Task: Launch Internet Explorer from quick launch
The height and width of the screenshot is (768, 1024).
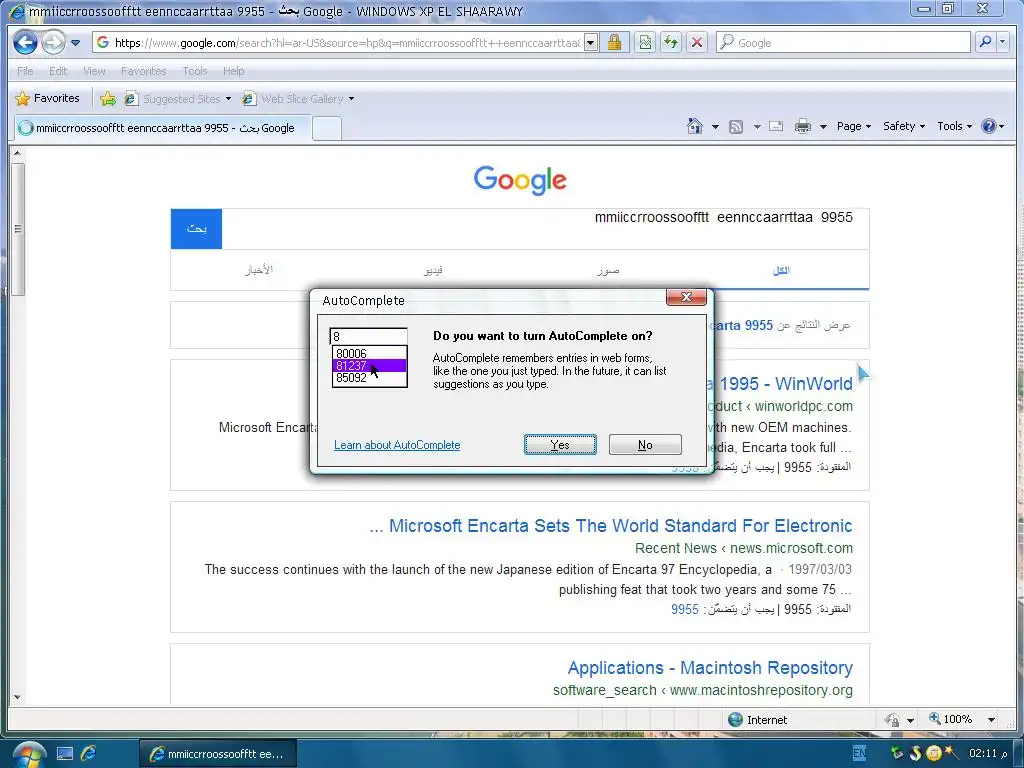Action: (x=89, y=754)
